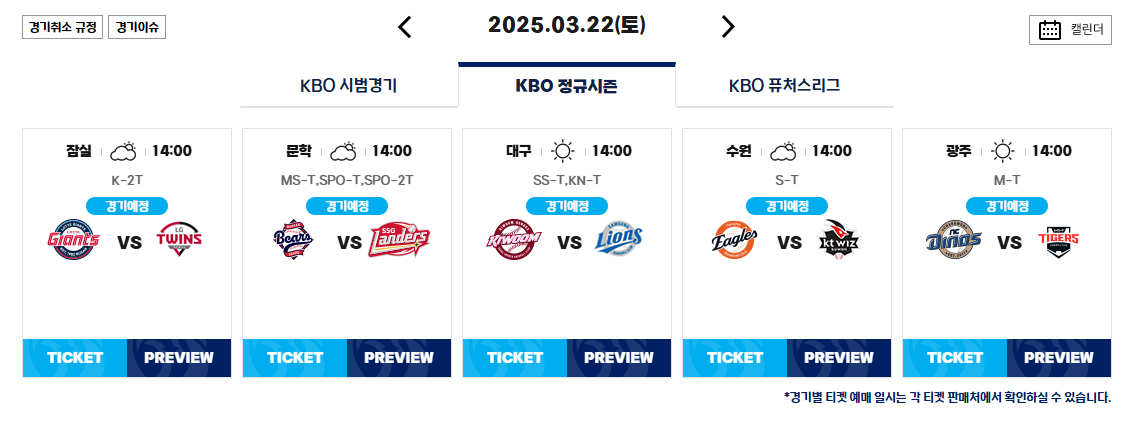1130x423 pixels.
Task: Switch to the KBO 시범경기 tab
Action: coord(348,86)
